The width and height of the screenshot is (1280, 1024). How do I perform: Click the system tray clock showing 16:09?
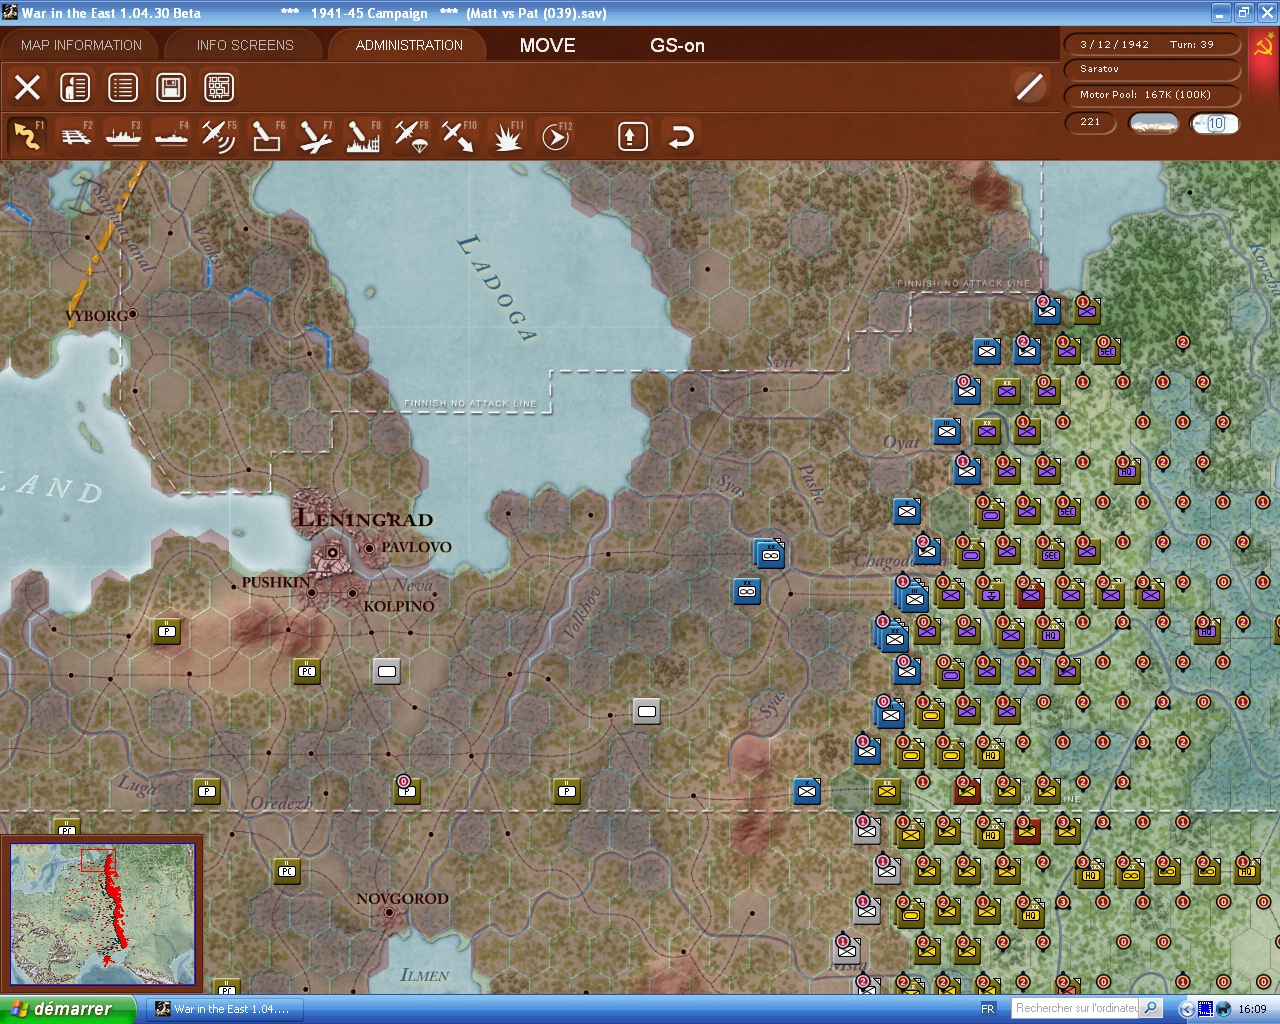coord(1252,1009)
